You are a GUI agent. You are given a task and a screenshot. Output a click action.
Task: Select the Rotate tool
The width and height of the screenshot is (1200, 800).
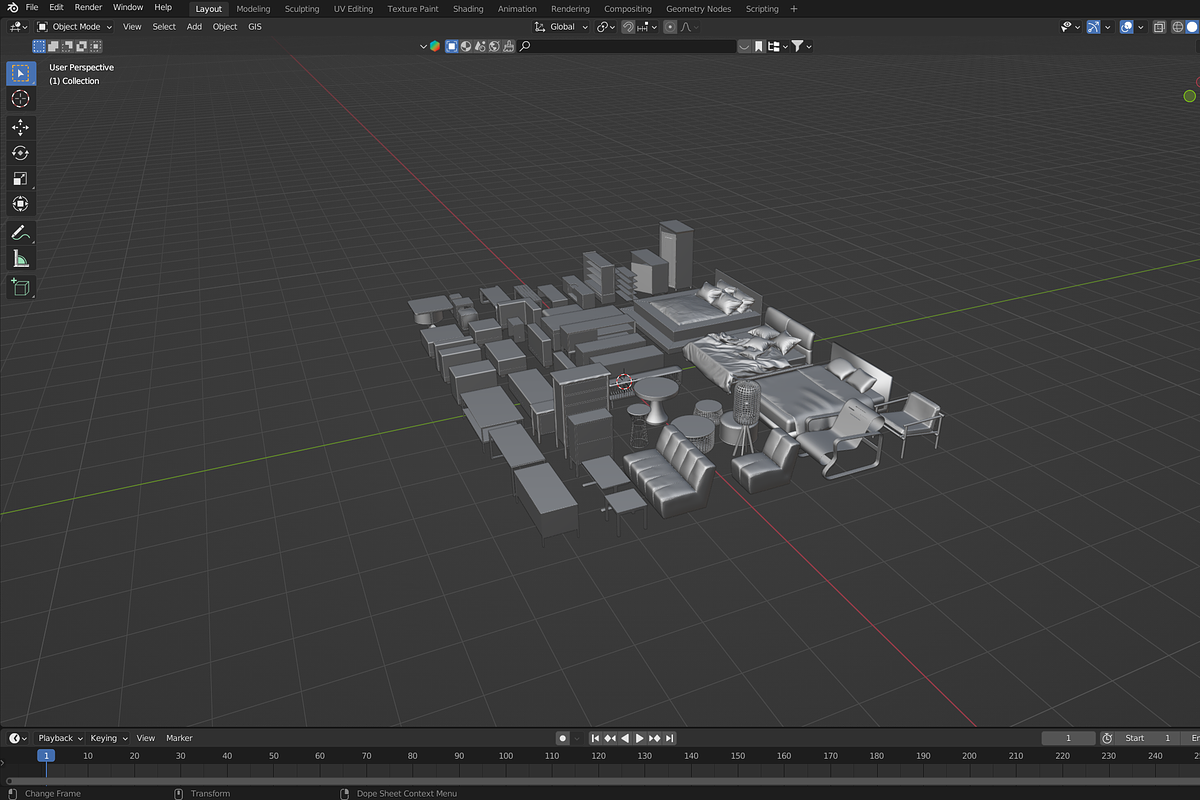[x=21, y=153]
